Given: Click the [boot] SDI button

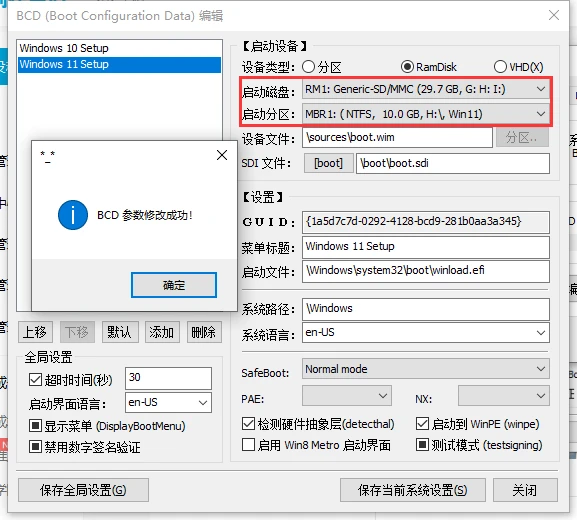Looking at the screenshot, I should [328, 163].
